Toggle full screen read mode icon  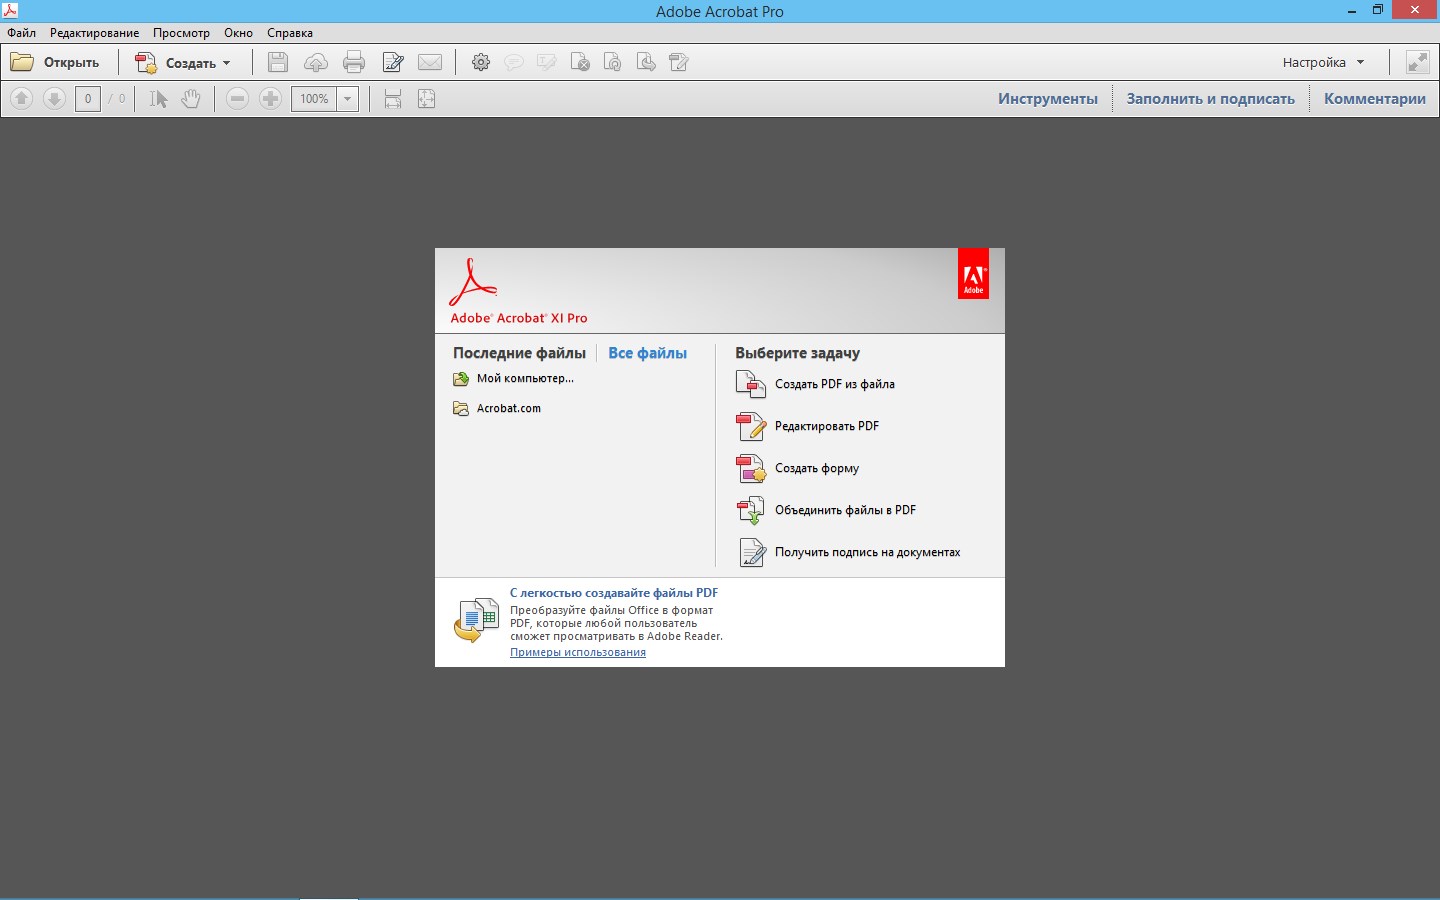click(1417, 62)
